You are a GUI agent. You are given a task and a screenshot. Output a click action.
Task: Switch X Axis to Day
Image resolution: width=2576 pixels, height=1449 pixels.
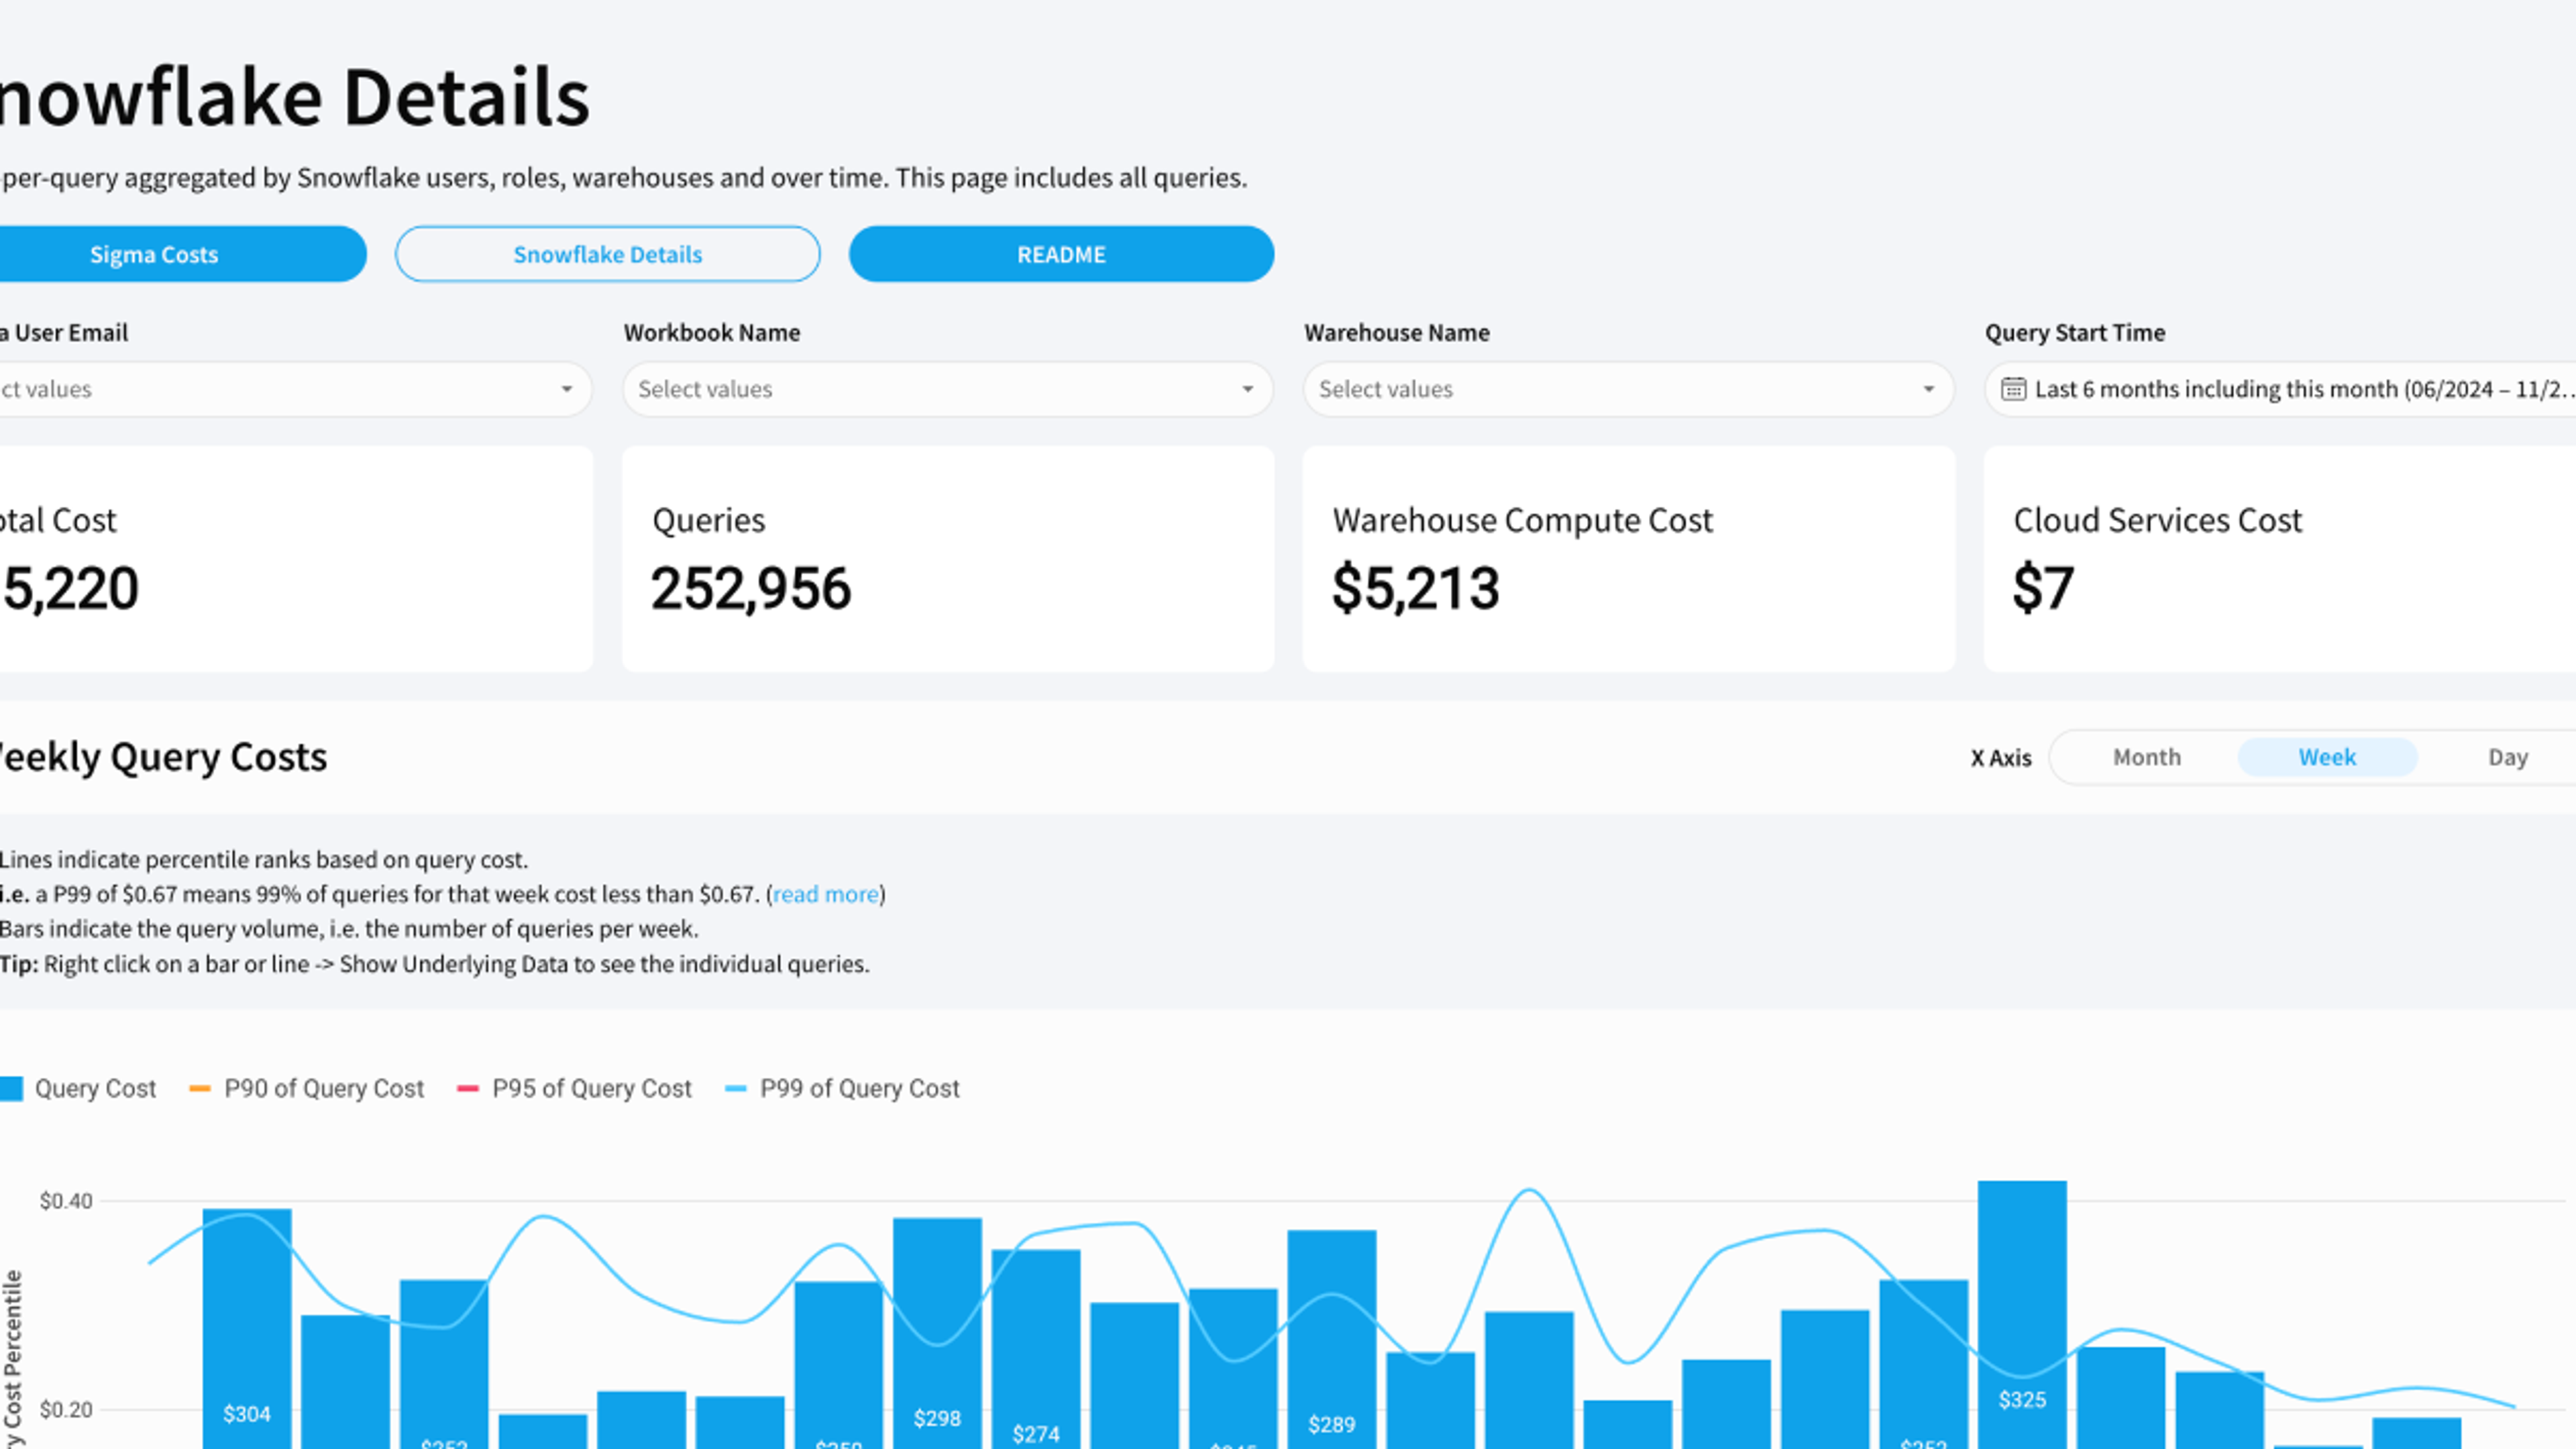coord(2507,757)
